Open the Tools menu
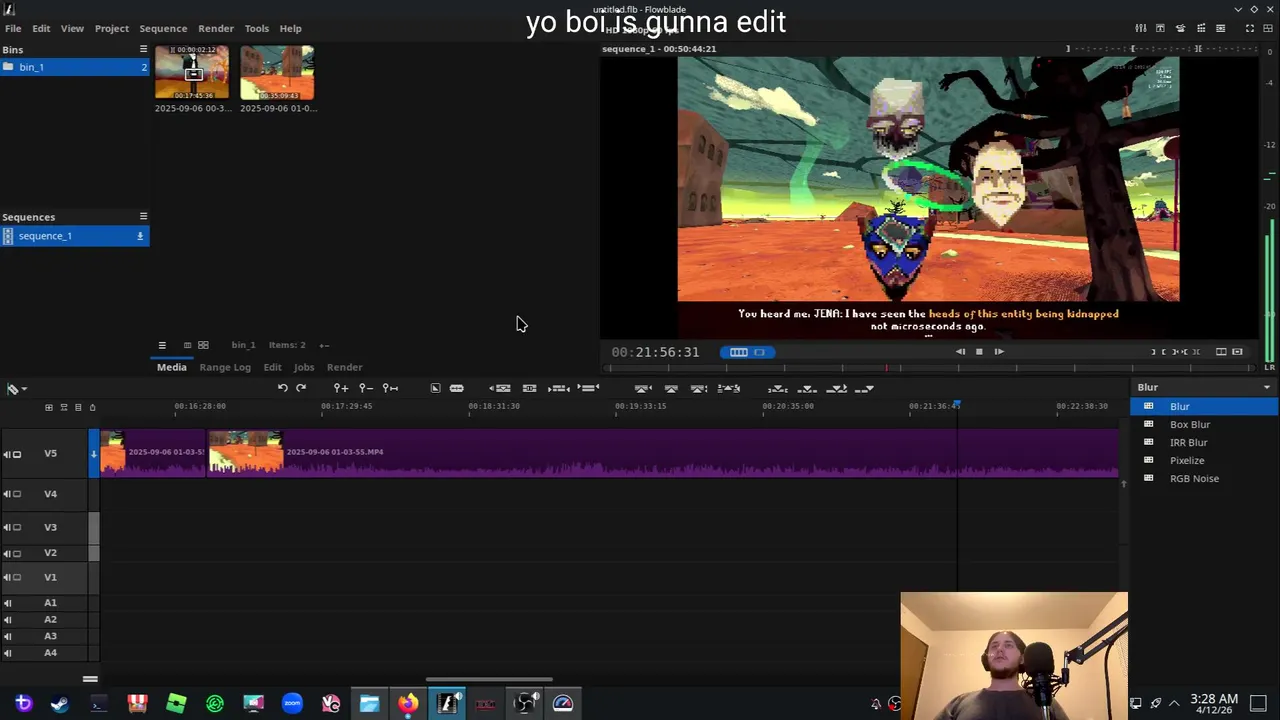 click(x=257, y=28)
